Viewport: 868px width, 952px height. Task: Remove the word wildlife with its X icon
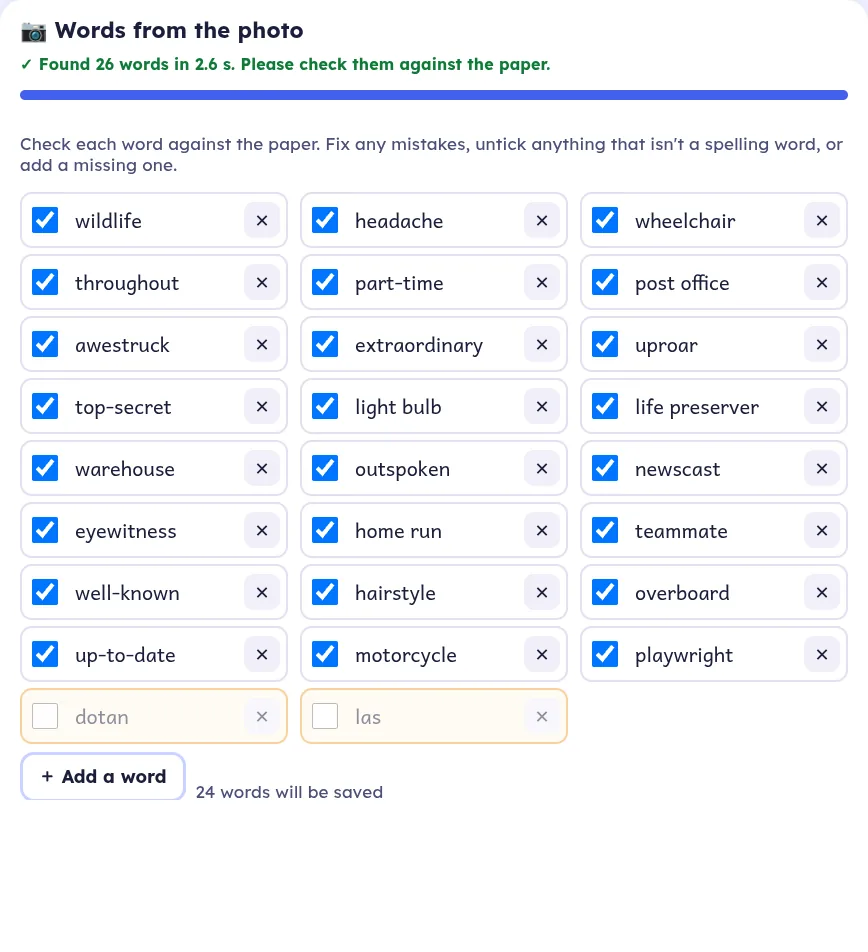pyautogui.click(x=262, y=220)
